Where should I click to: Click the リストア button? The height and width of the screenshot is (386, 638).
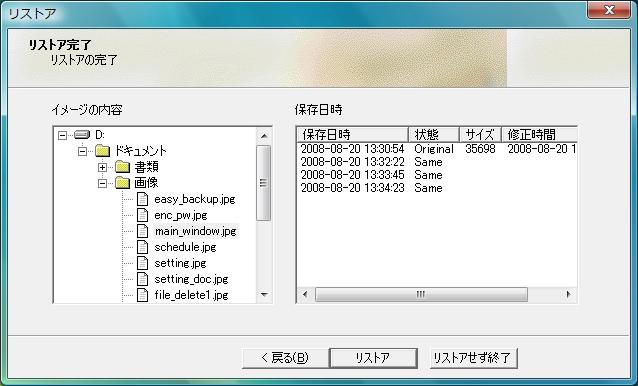point(373,358)
